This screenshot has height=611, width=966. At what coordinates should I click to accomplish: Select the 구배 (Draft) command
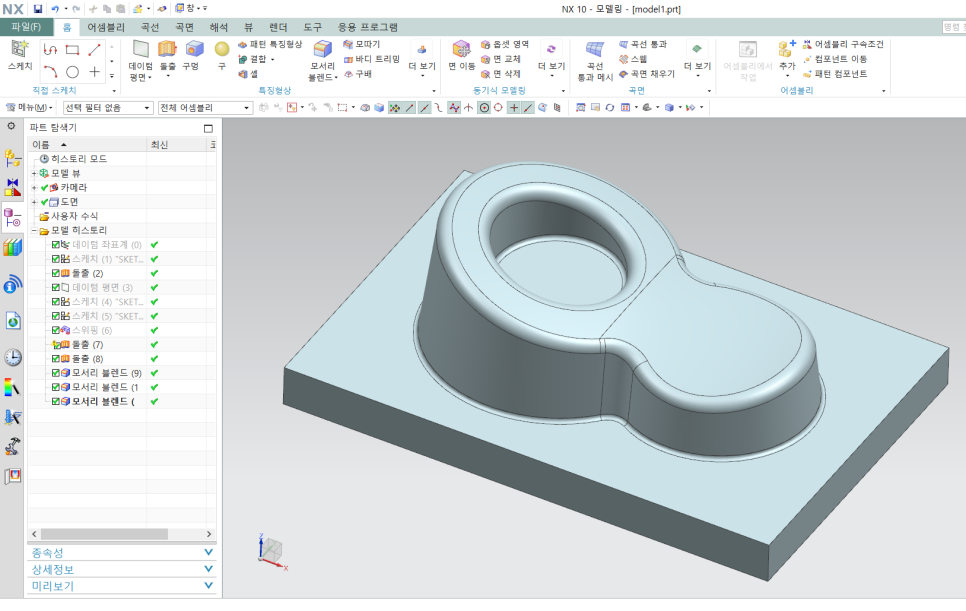(357, 74)
